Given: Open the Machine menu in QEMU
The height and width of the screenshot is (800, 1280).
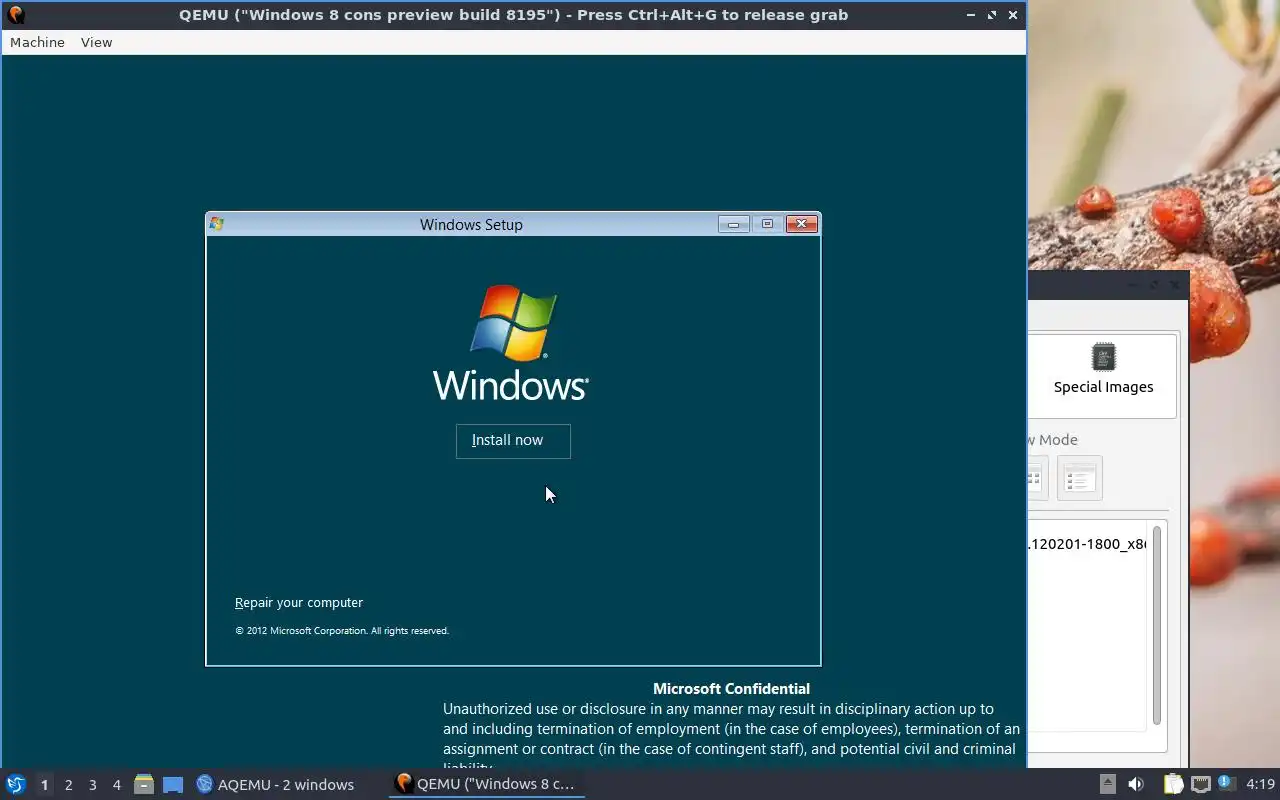Looking at the screenshot, I should tap(37, 42).
